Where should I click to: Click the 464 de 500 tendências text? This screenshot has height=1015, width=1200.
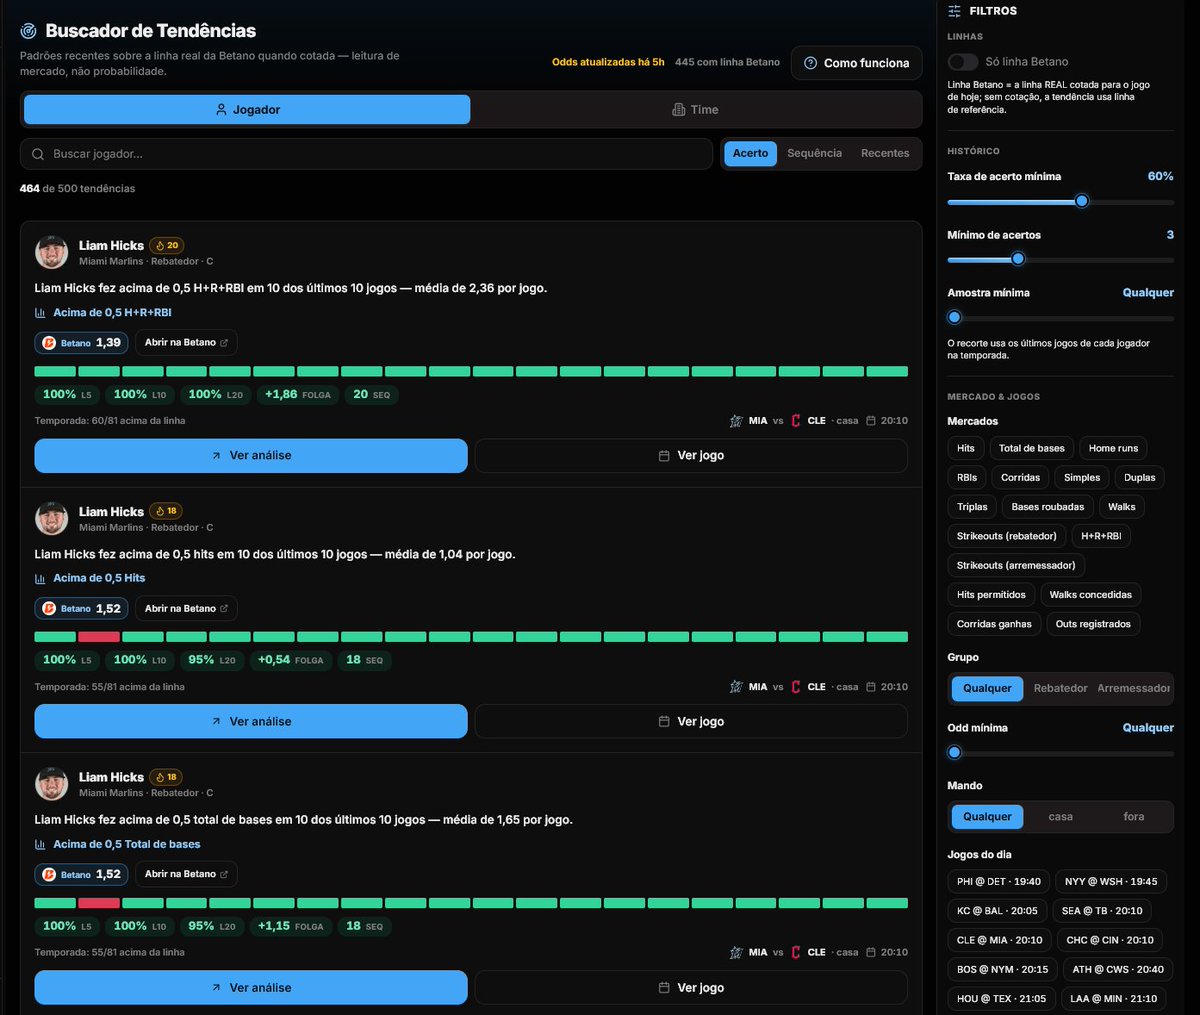(77, 189)
